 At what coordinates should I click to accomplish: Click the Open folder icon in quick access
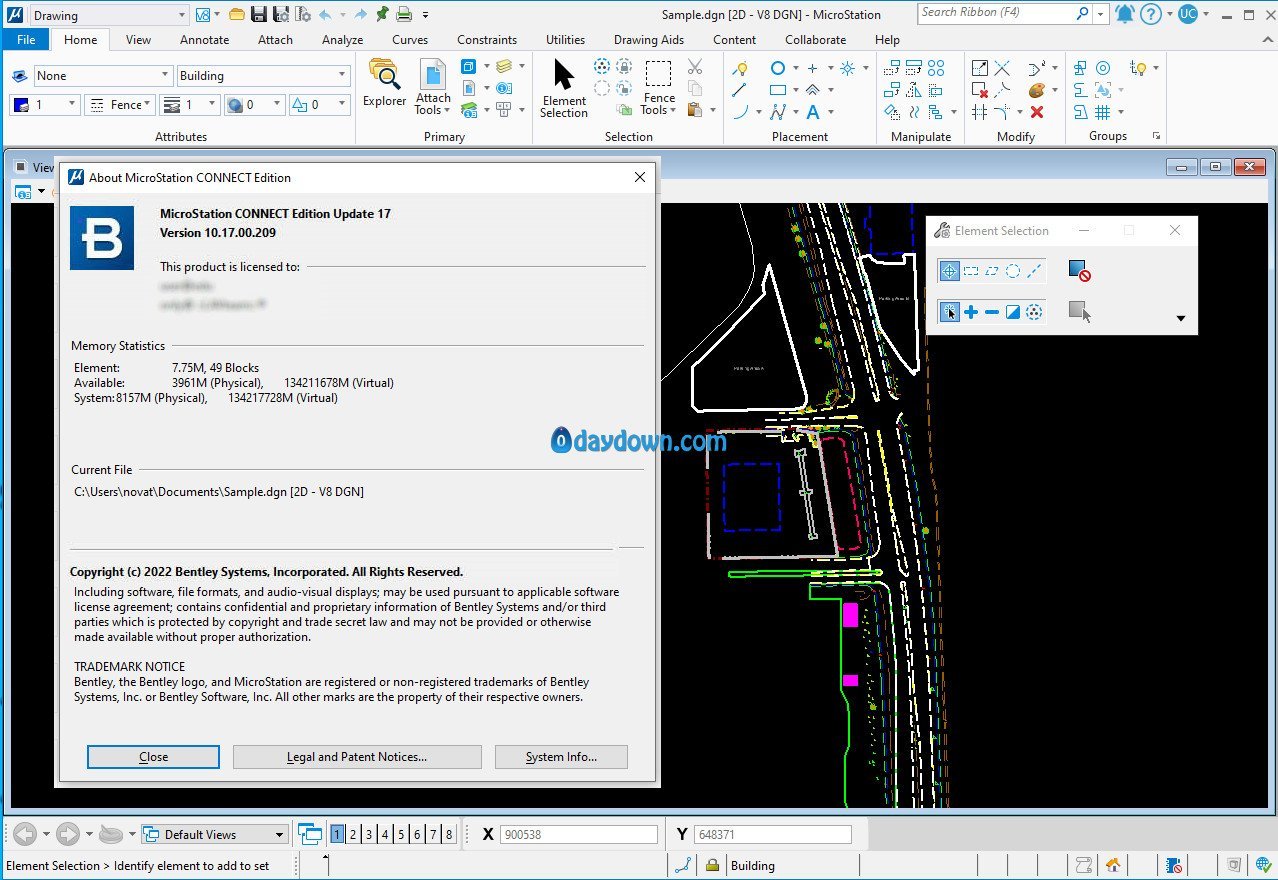236,14
